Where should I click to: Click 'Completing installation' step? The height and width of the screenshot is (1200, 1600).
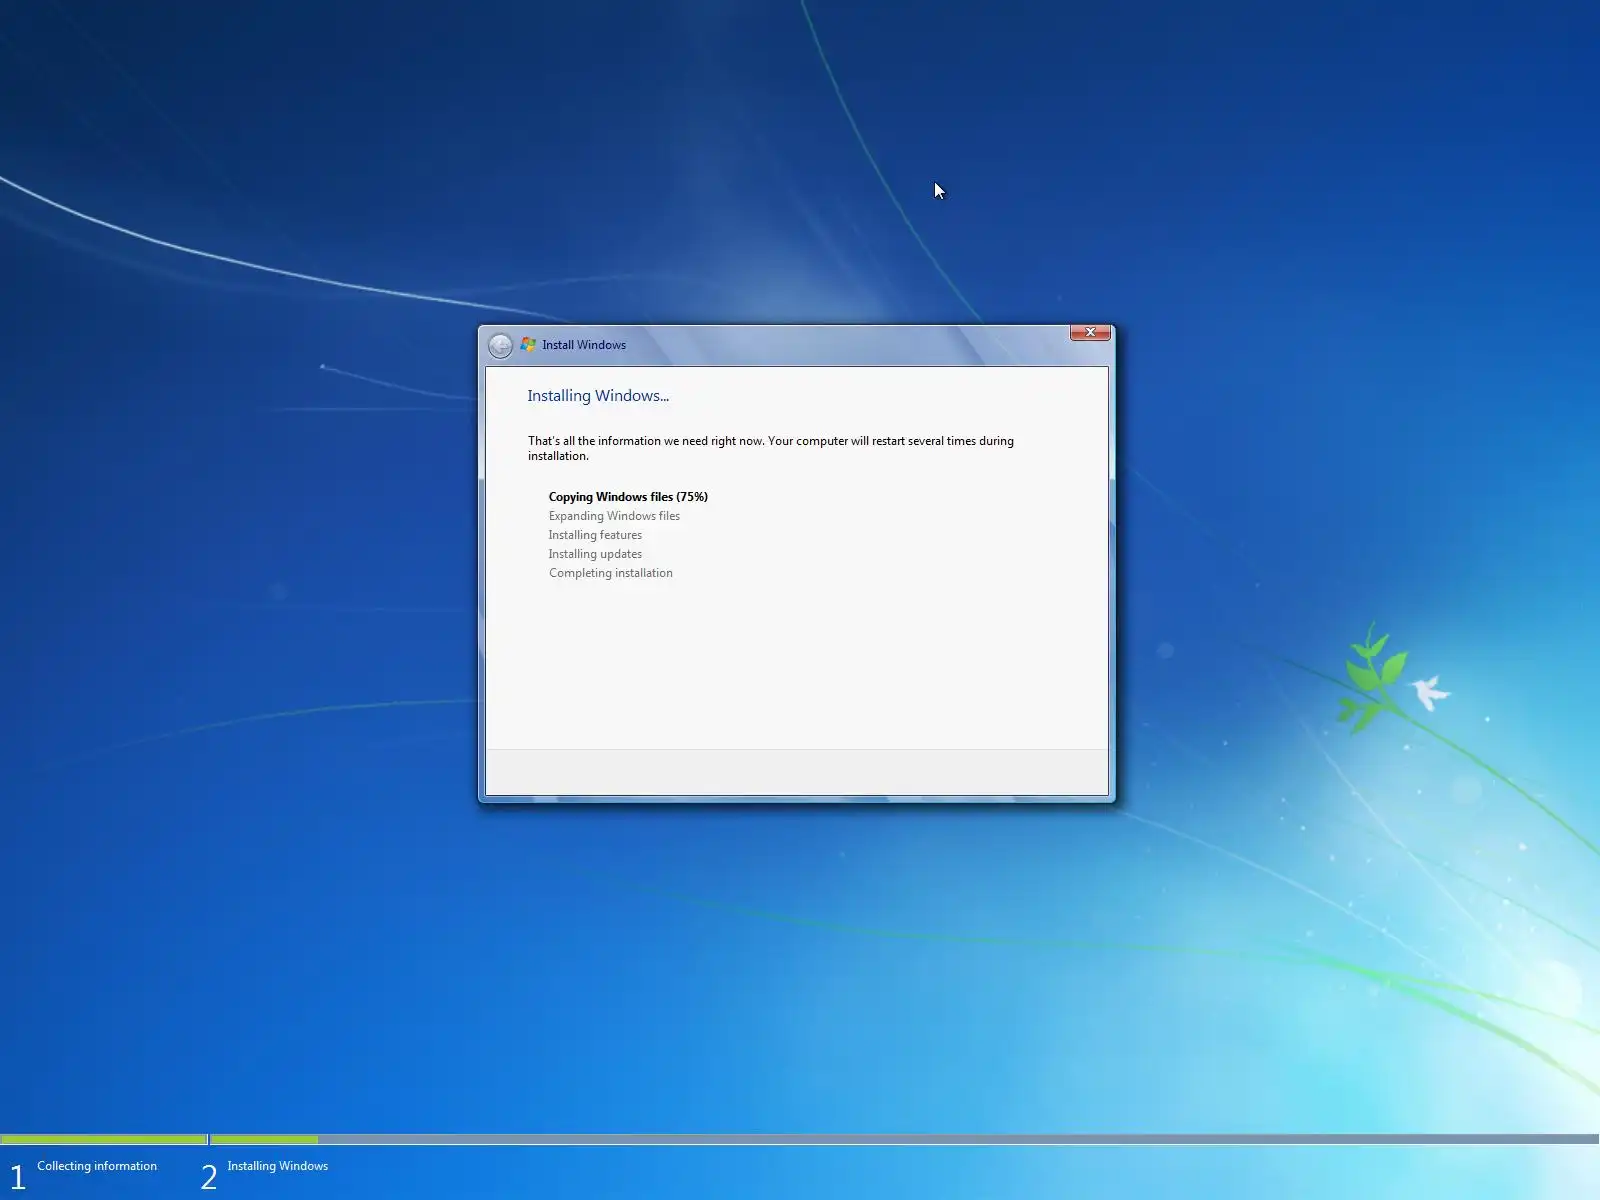(x=610, y=573)
